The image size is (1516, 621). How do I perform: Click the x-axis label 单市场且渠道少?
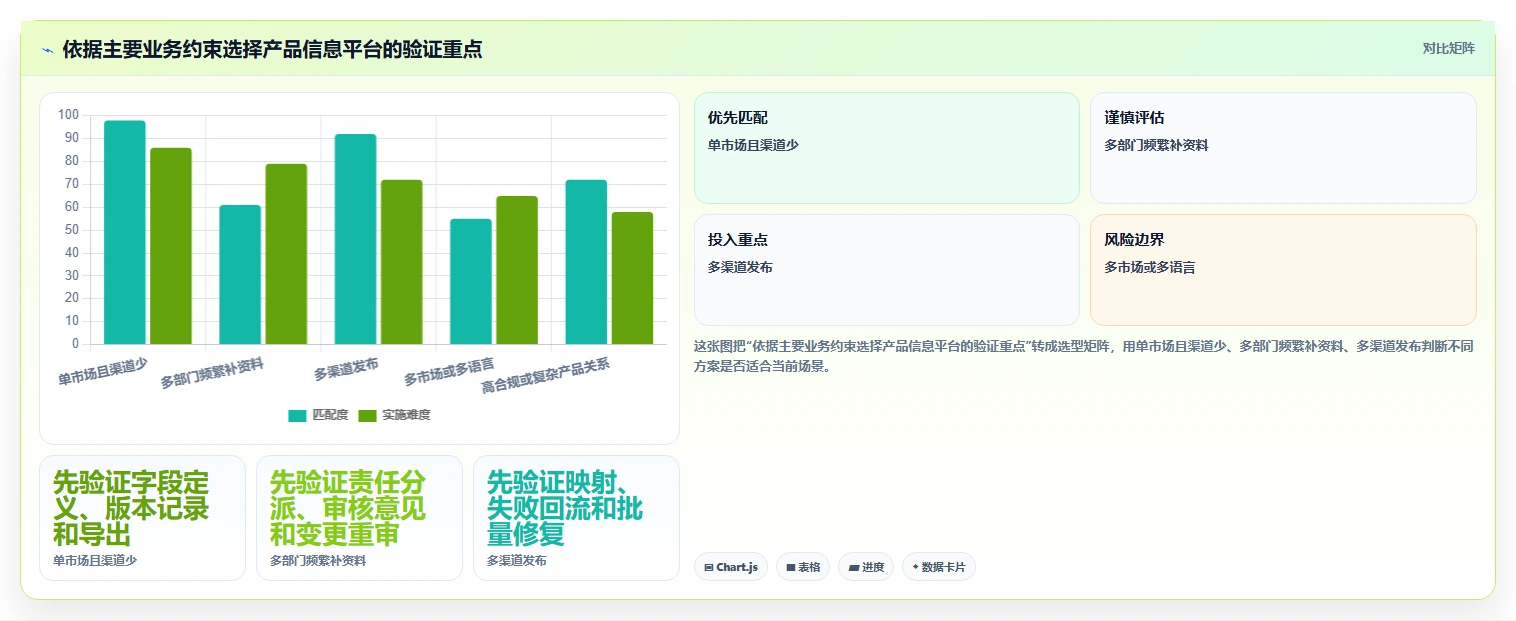coord(102,372)
